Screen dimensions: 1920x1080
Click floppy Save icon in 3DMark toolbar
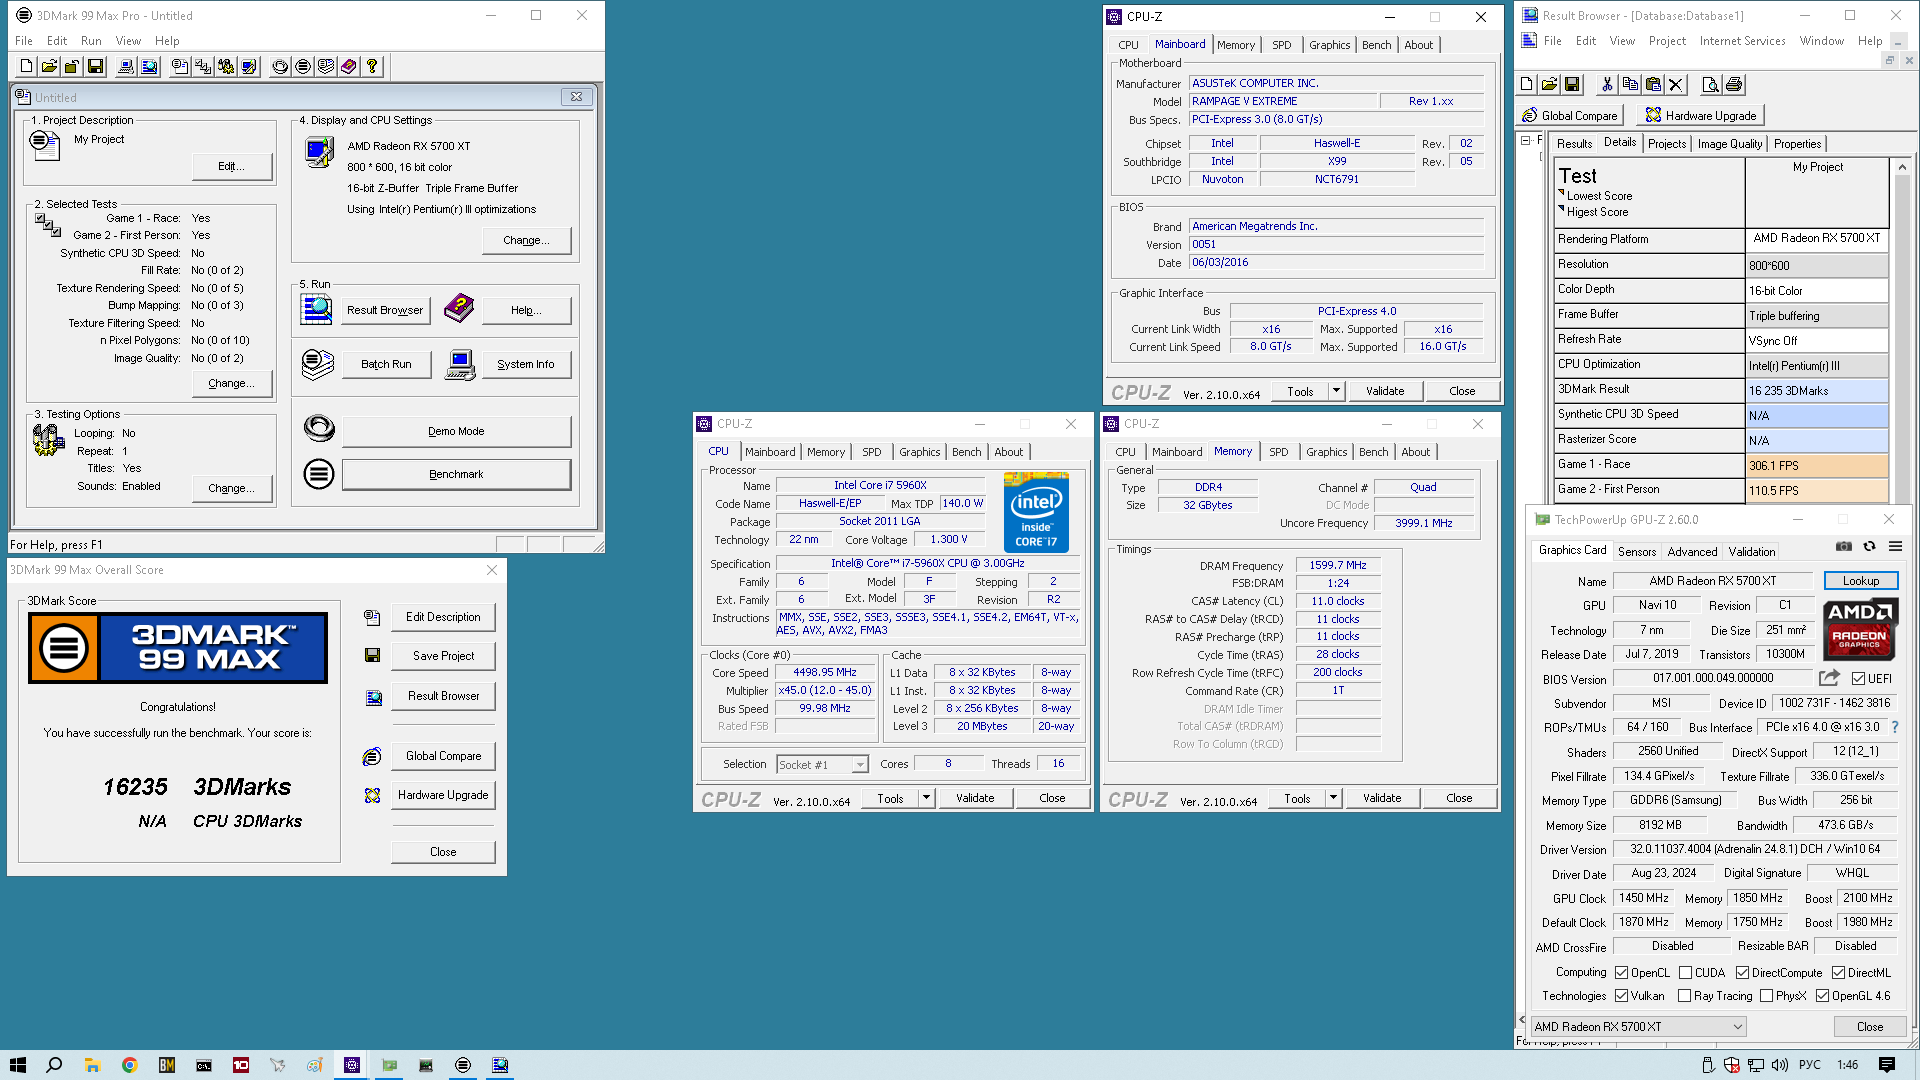95,67
